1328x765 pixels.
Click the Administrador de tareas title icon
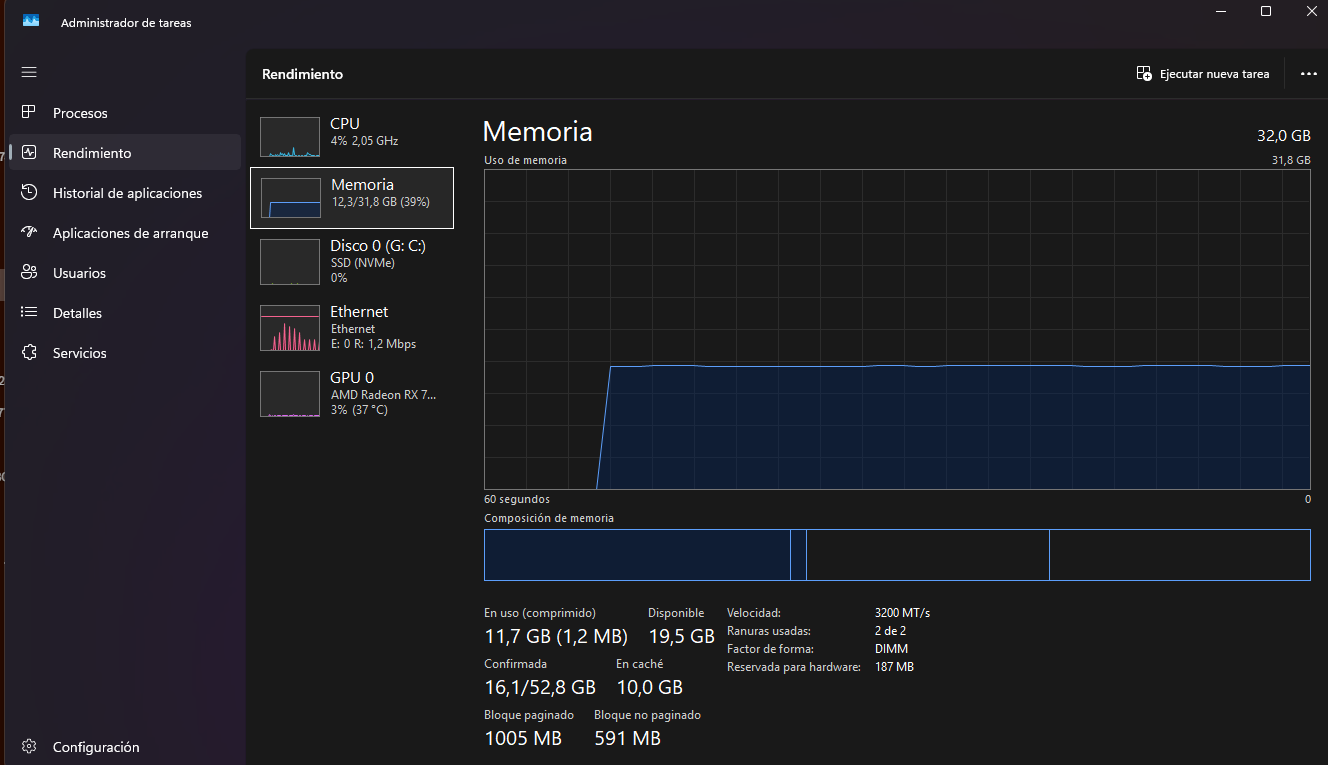coord(31,21)
